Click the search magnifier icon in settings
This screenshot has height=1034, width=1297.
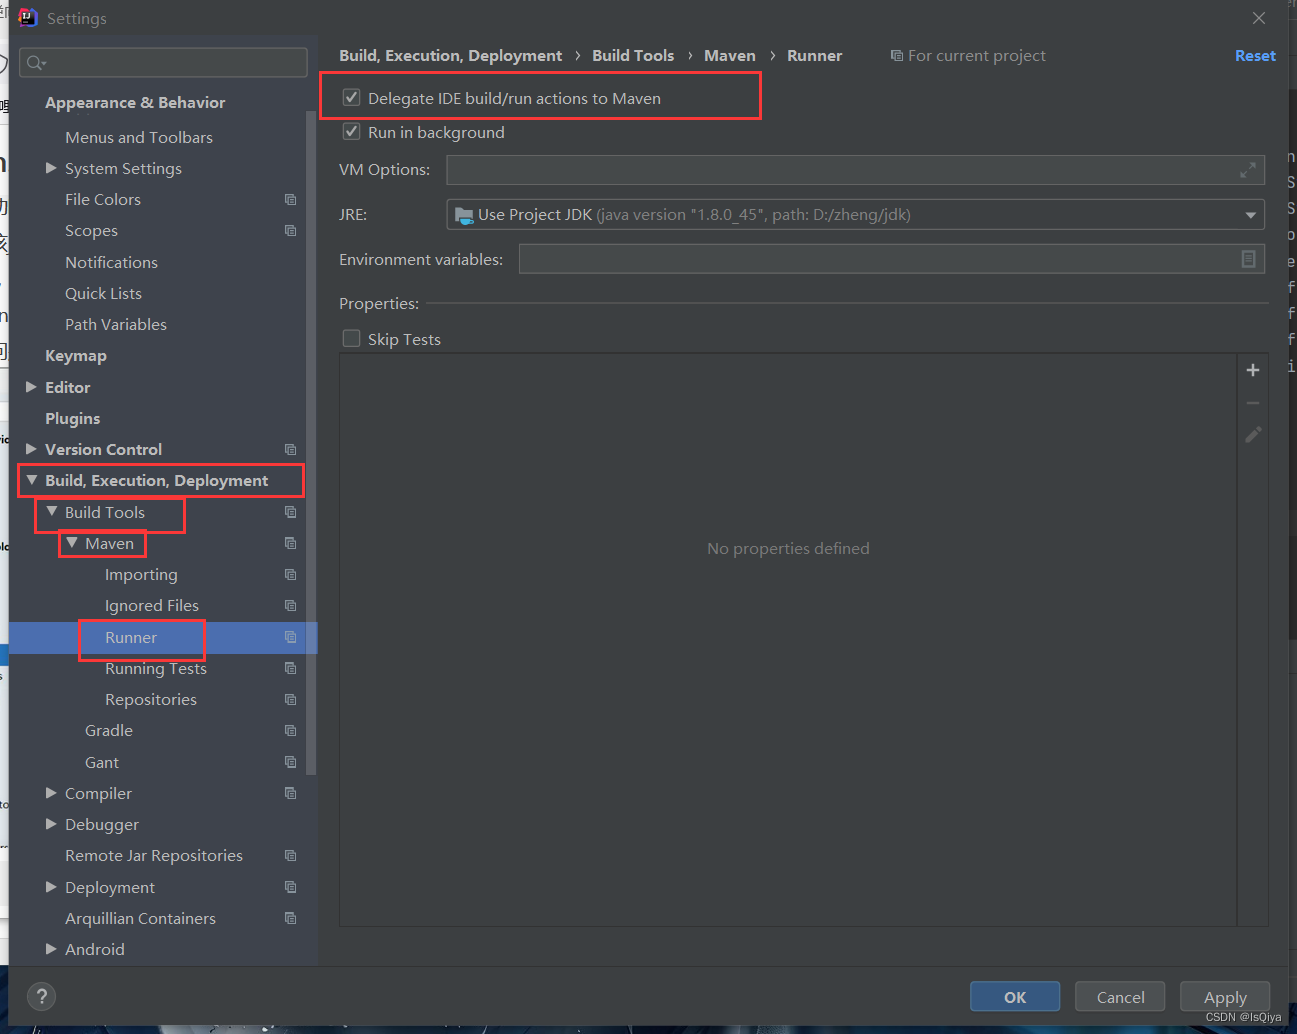(35, 63)
